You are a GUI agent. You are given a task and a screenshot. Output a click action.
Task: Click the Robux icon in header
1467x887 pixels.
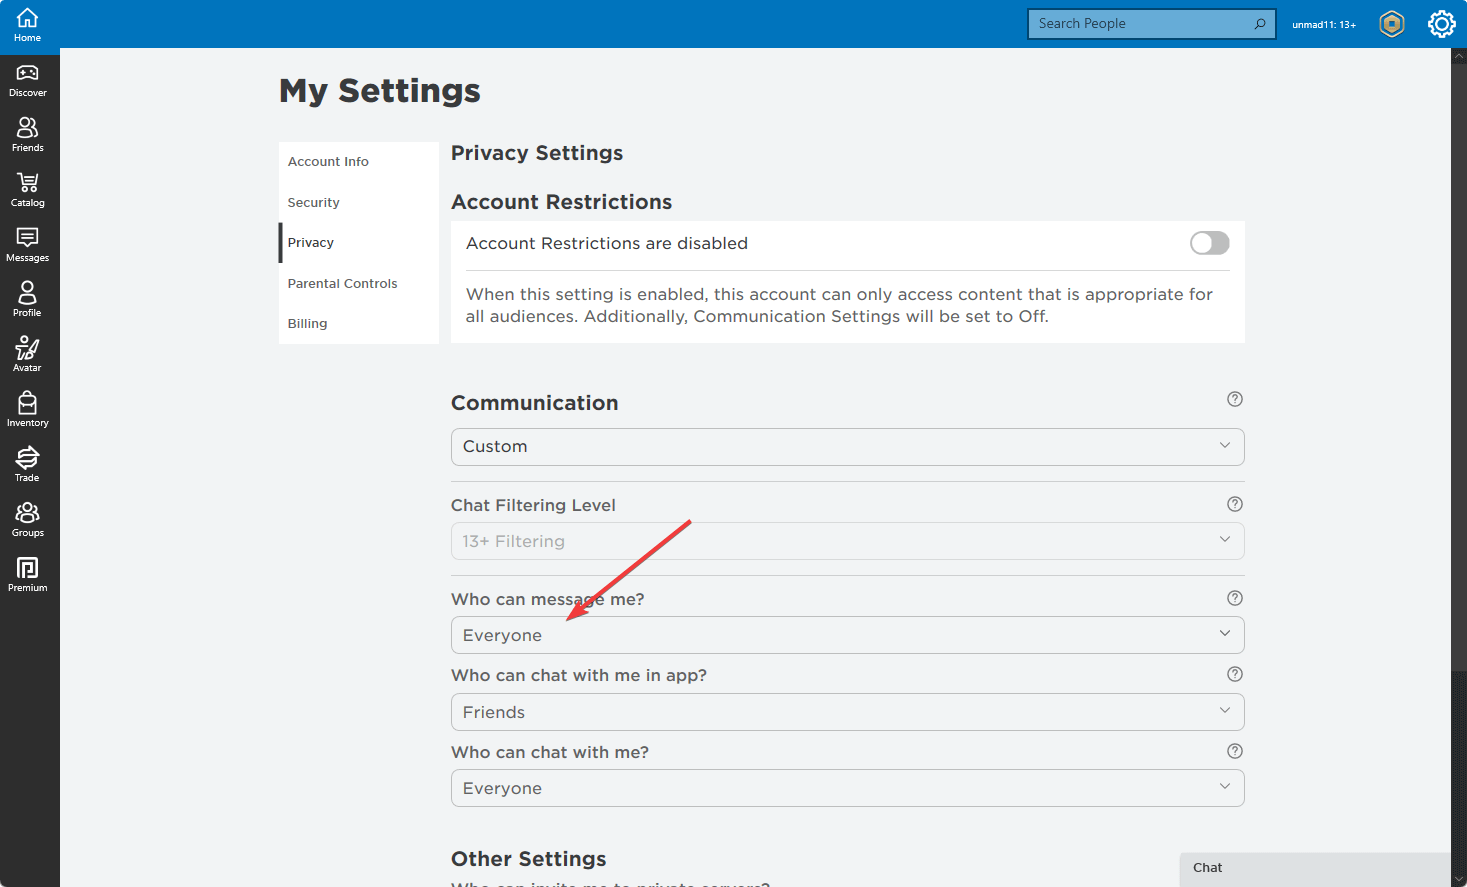(x=1391, y=24)
